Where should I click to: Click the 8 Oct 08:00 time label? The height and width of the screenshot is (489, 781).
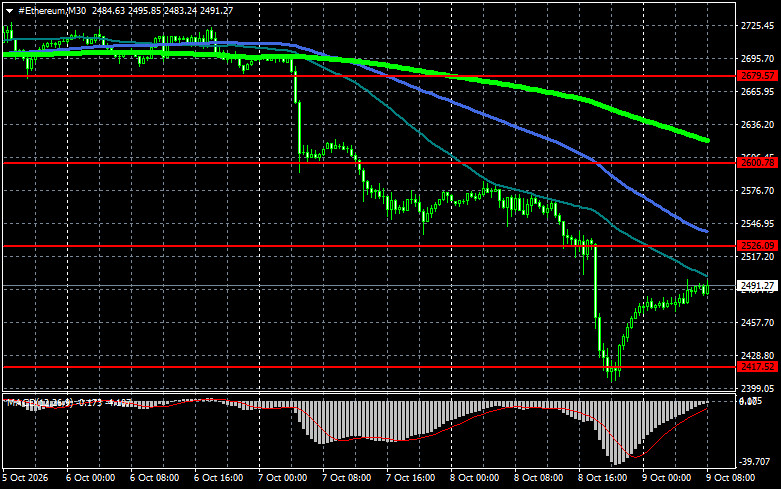click(539, 478)
